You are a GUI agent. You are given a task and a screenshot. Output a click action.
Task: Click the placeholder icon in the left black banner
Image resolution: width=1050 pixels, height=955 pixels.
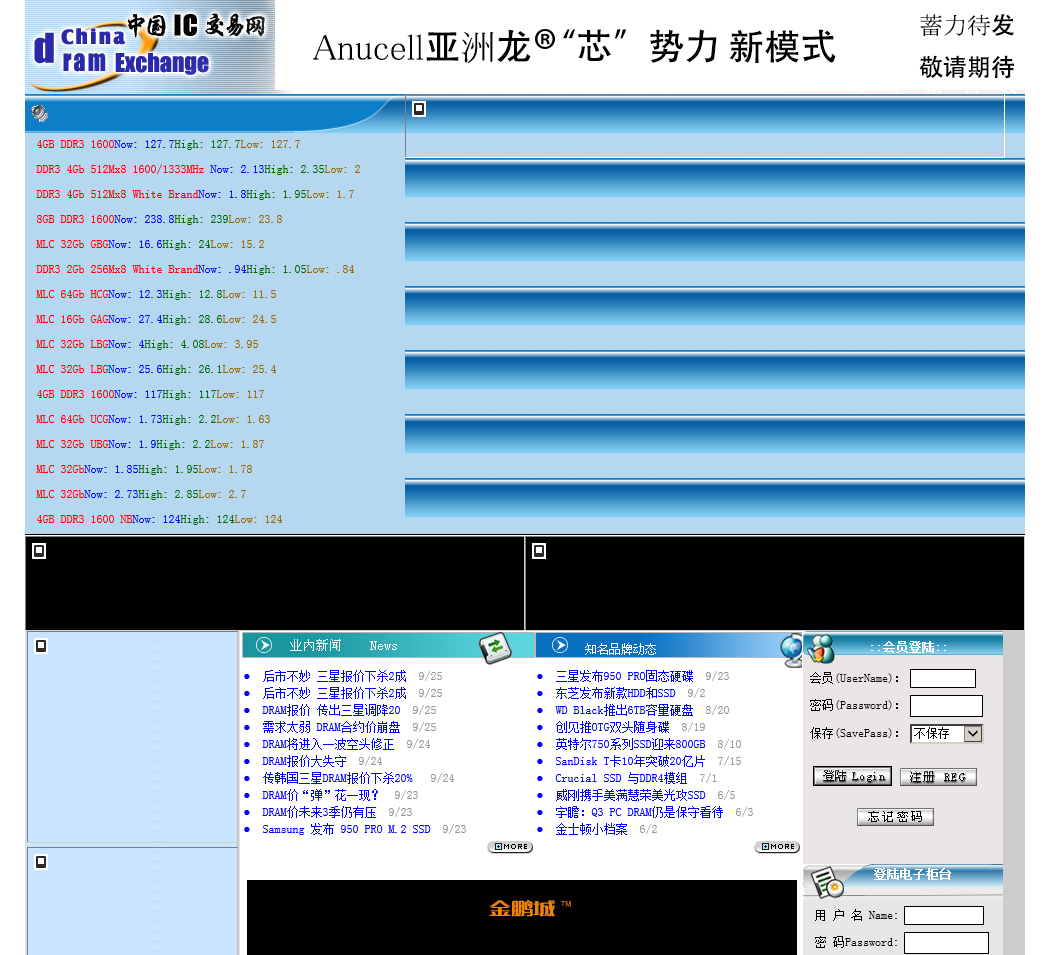(40, 550)
